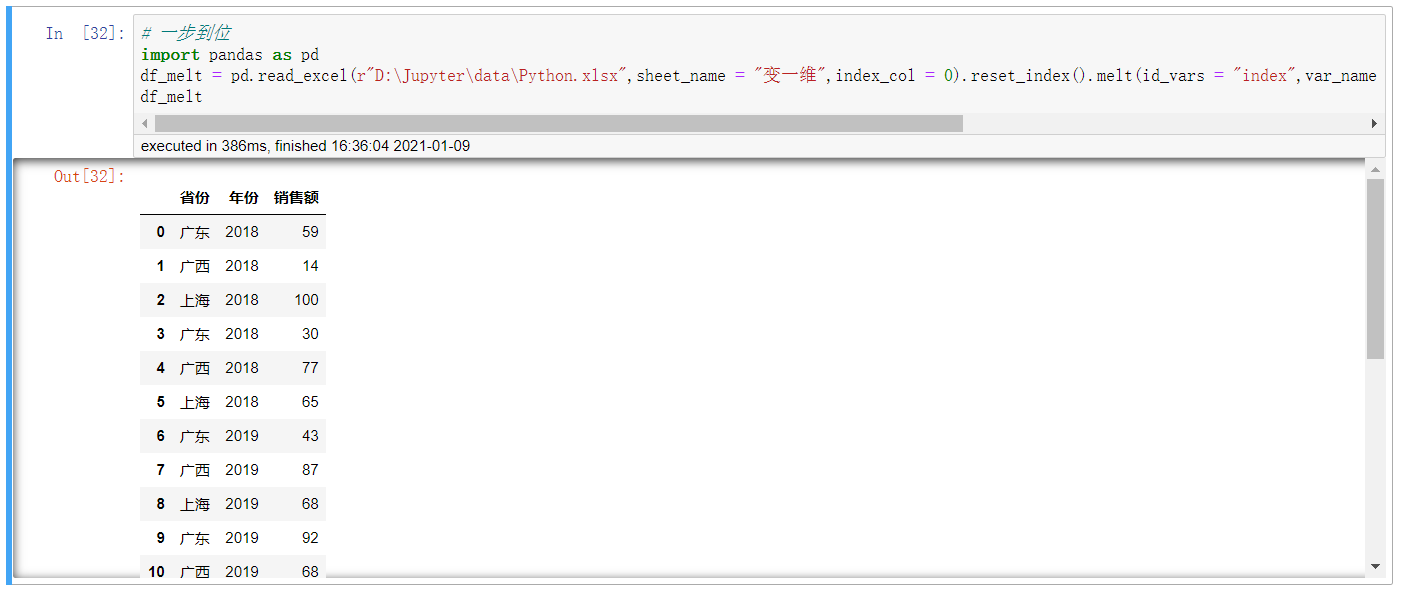
Task: Click sales value 100 in row 2
Action: click(x=306, y=300)
